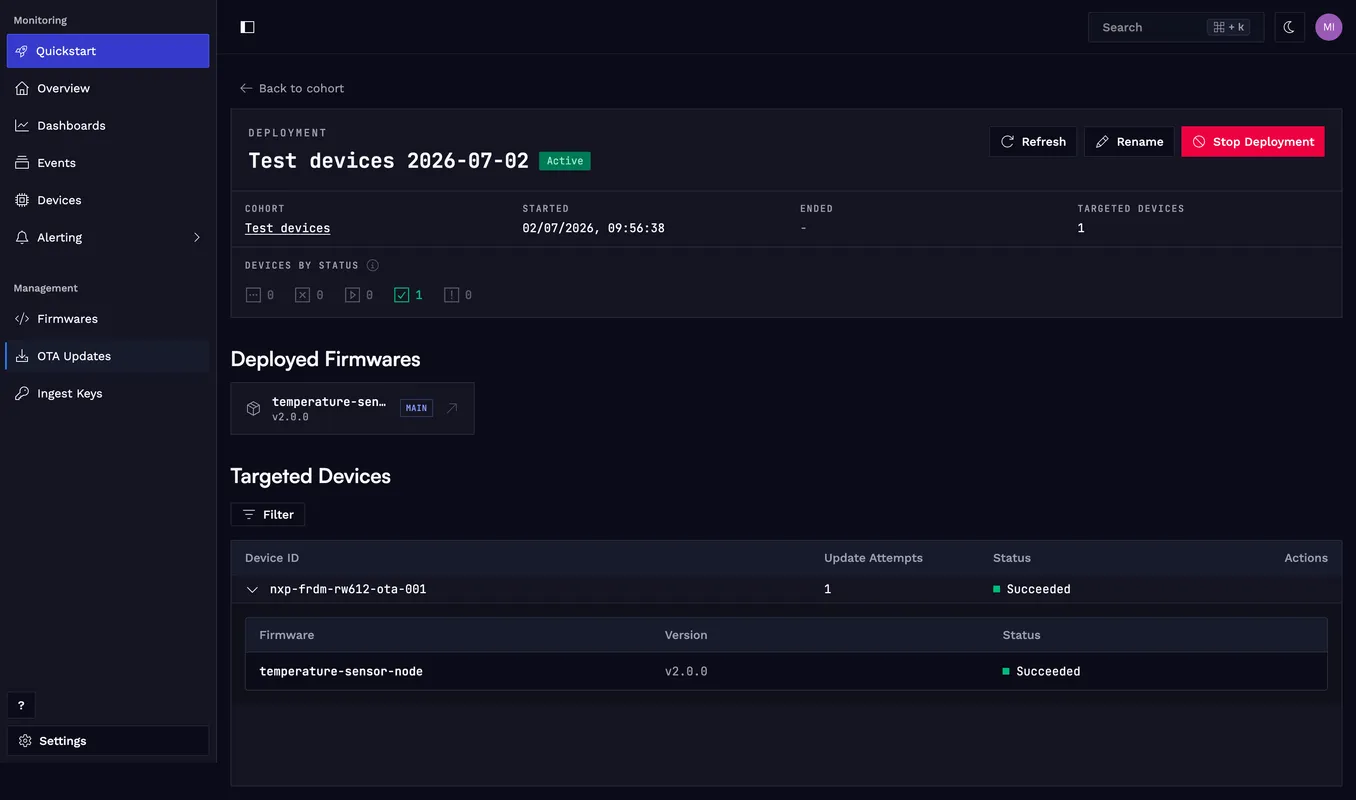Viewport: 1356px width, 800px height.
Task: Click the Rename pencil icon
Action: pyautogui.click(x=1102, y=141)
